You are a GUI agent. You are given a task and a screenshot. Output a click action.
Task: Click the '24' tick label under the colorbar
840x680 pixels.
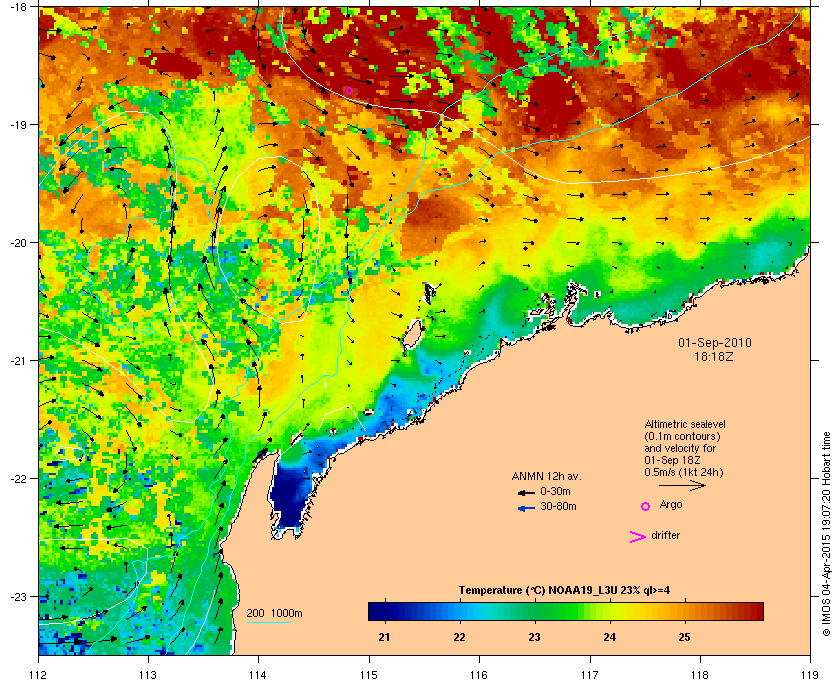[x=610, y=638]
